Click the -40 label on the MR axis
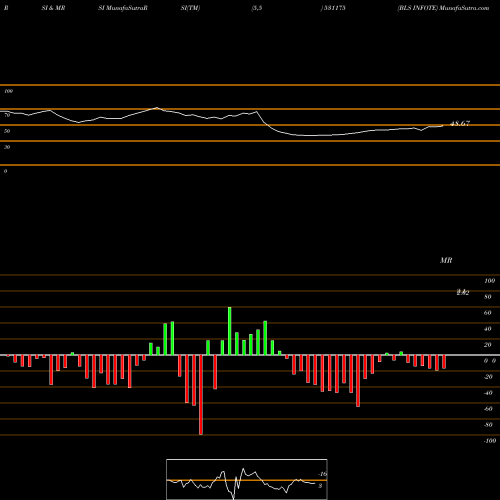 coord(488,393)
